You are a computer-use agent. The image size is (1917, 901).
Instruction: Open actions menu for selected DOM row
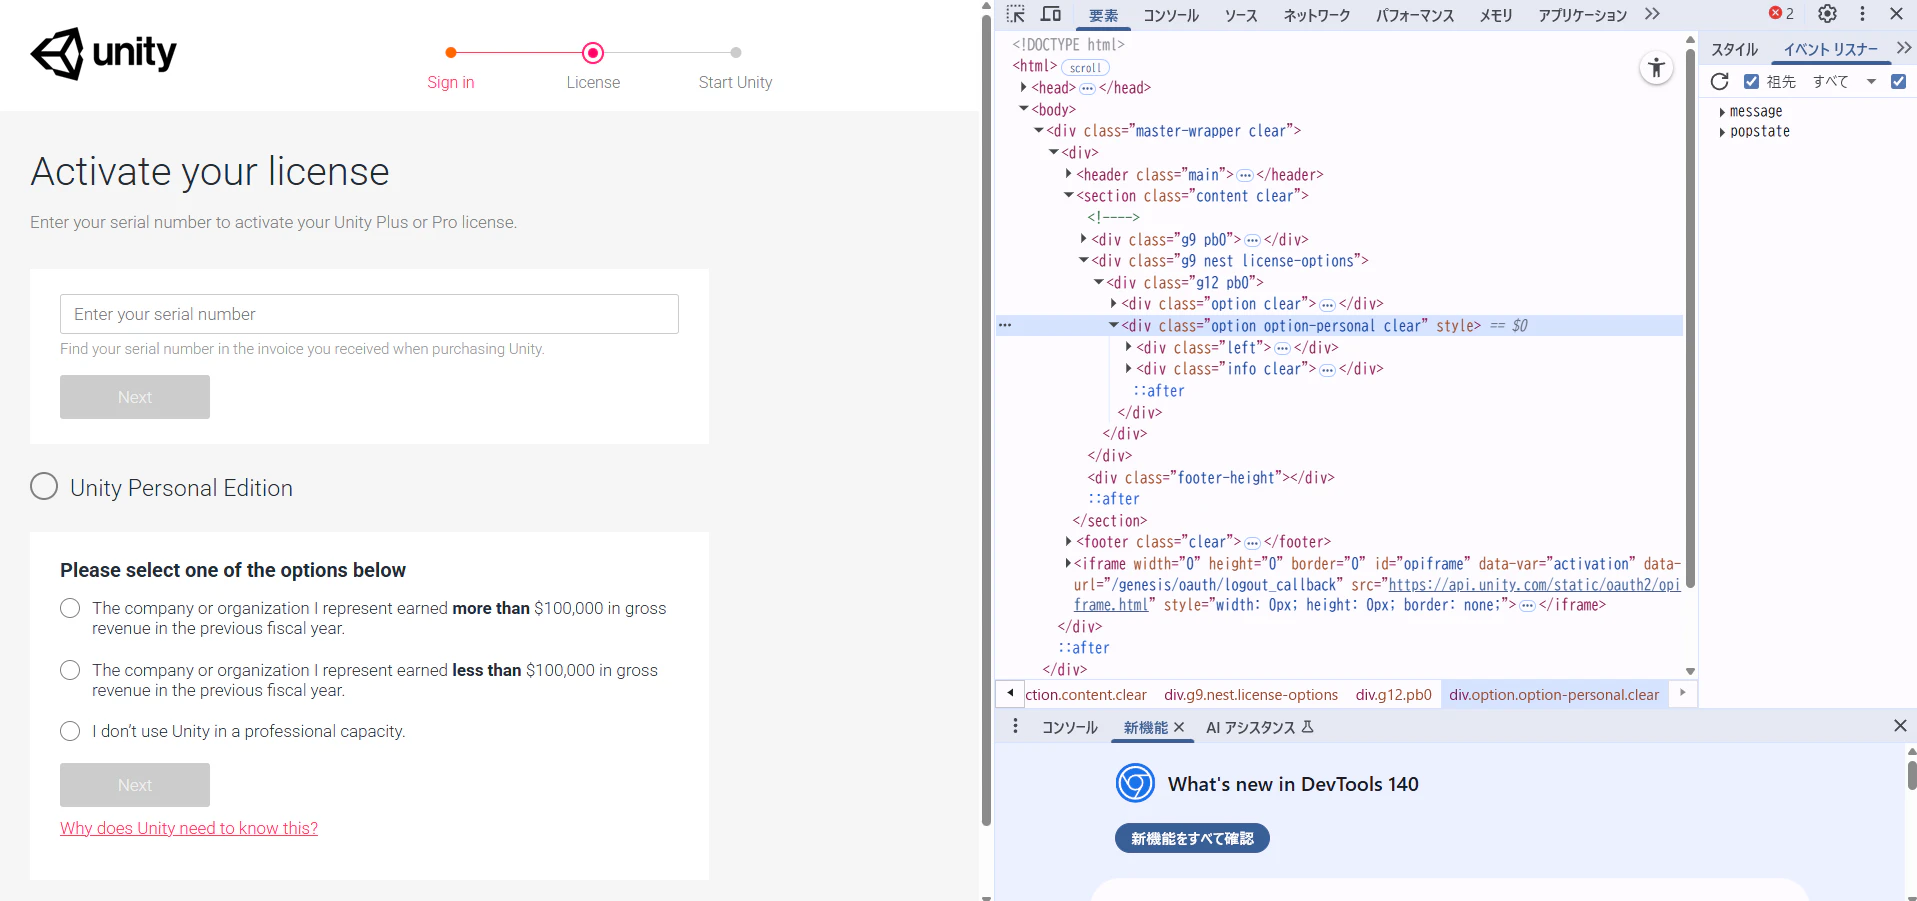click(1005, 325)
